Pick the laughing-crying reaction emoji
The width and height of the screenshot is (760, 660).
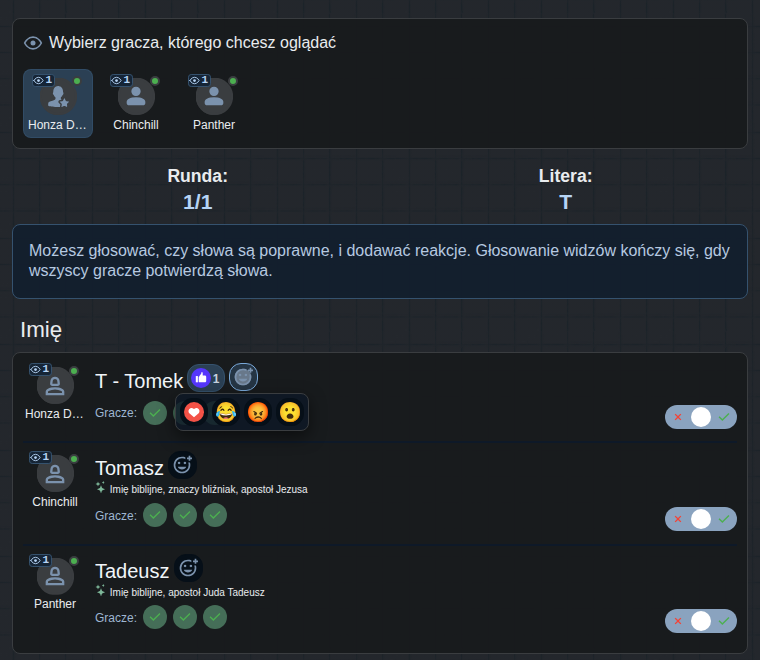click(226, 412)
